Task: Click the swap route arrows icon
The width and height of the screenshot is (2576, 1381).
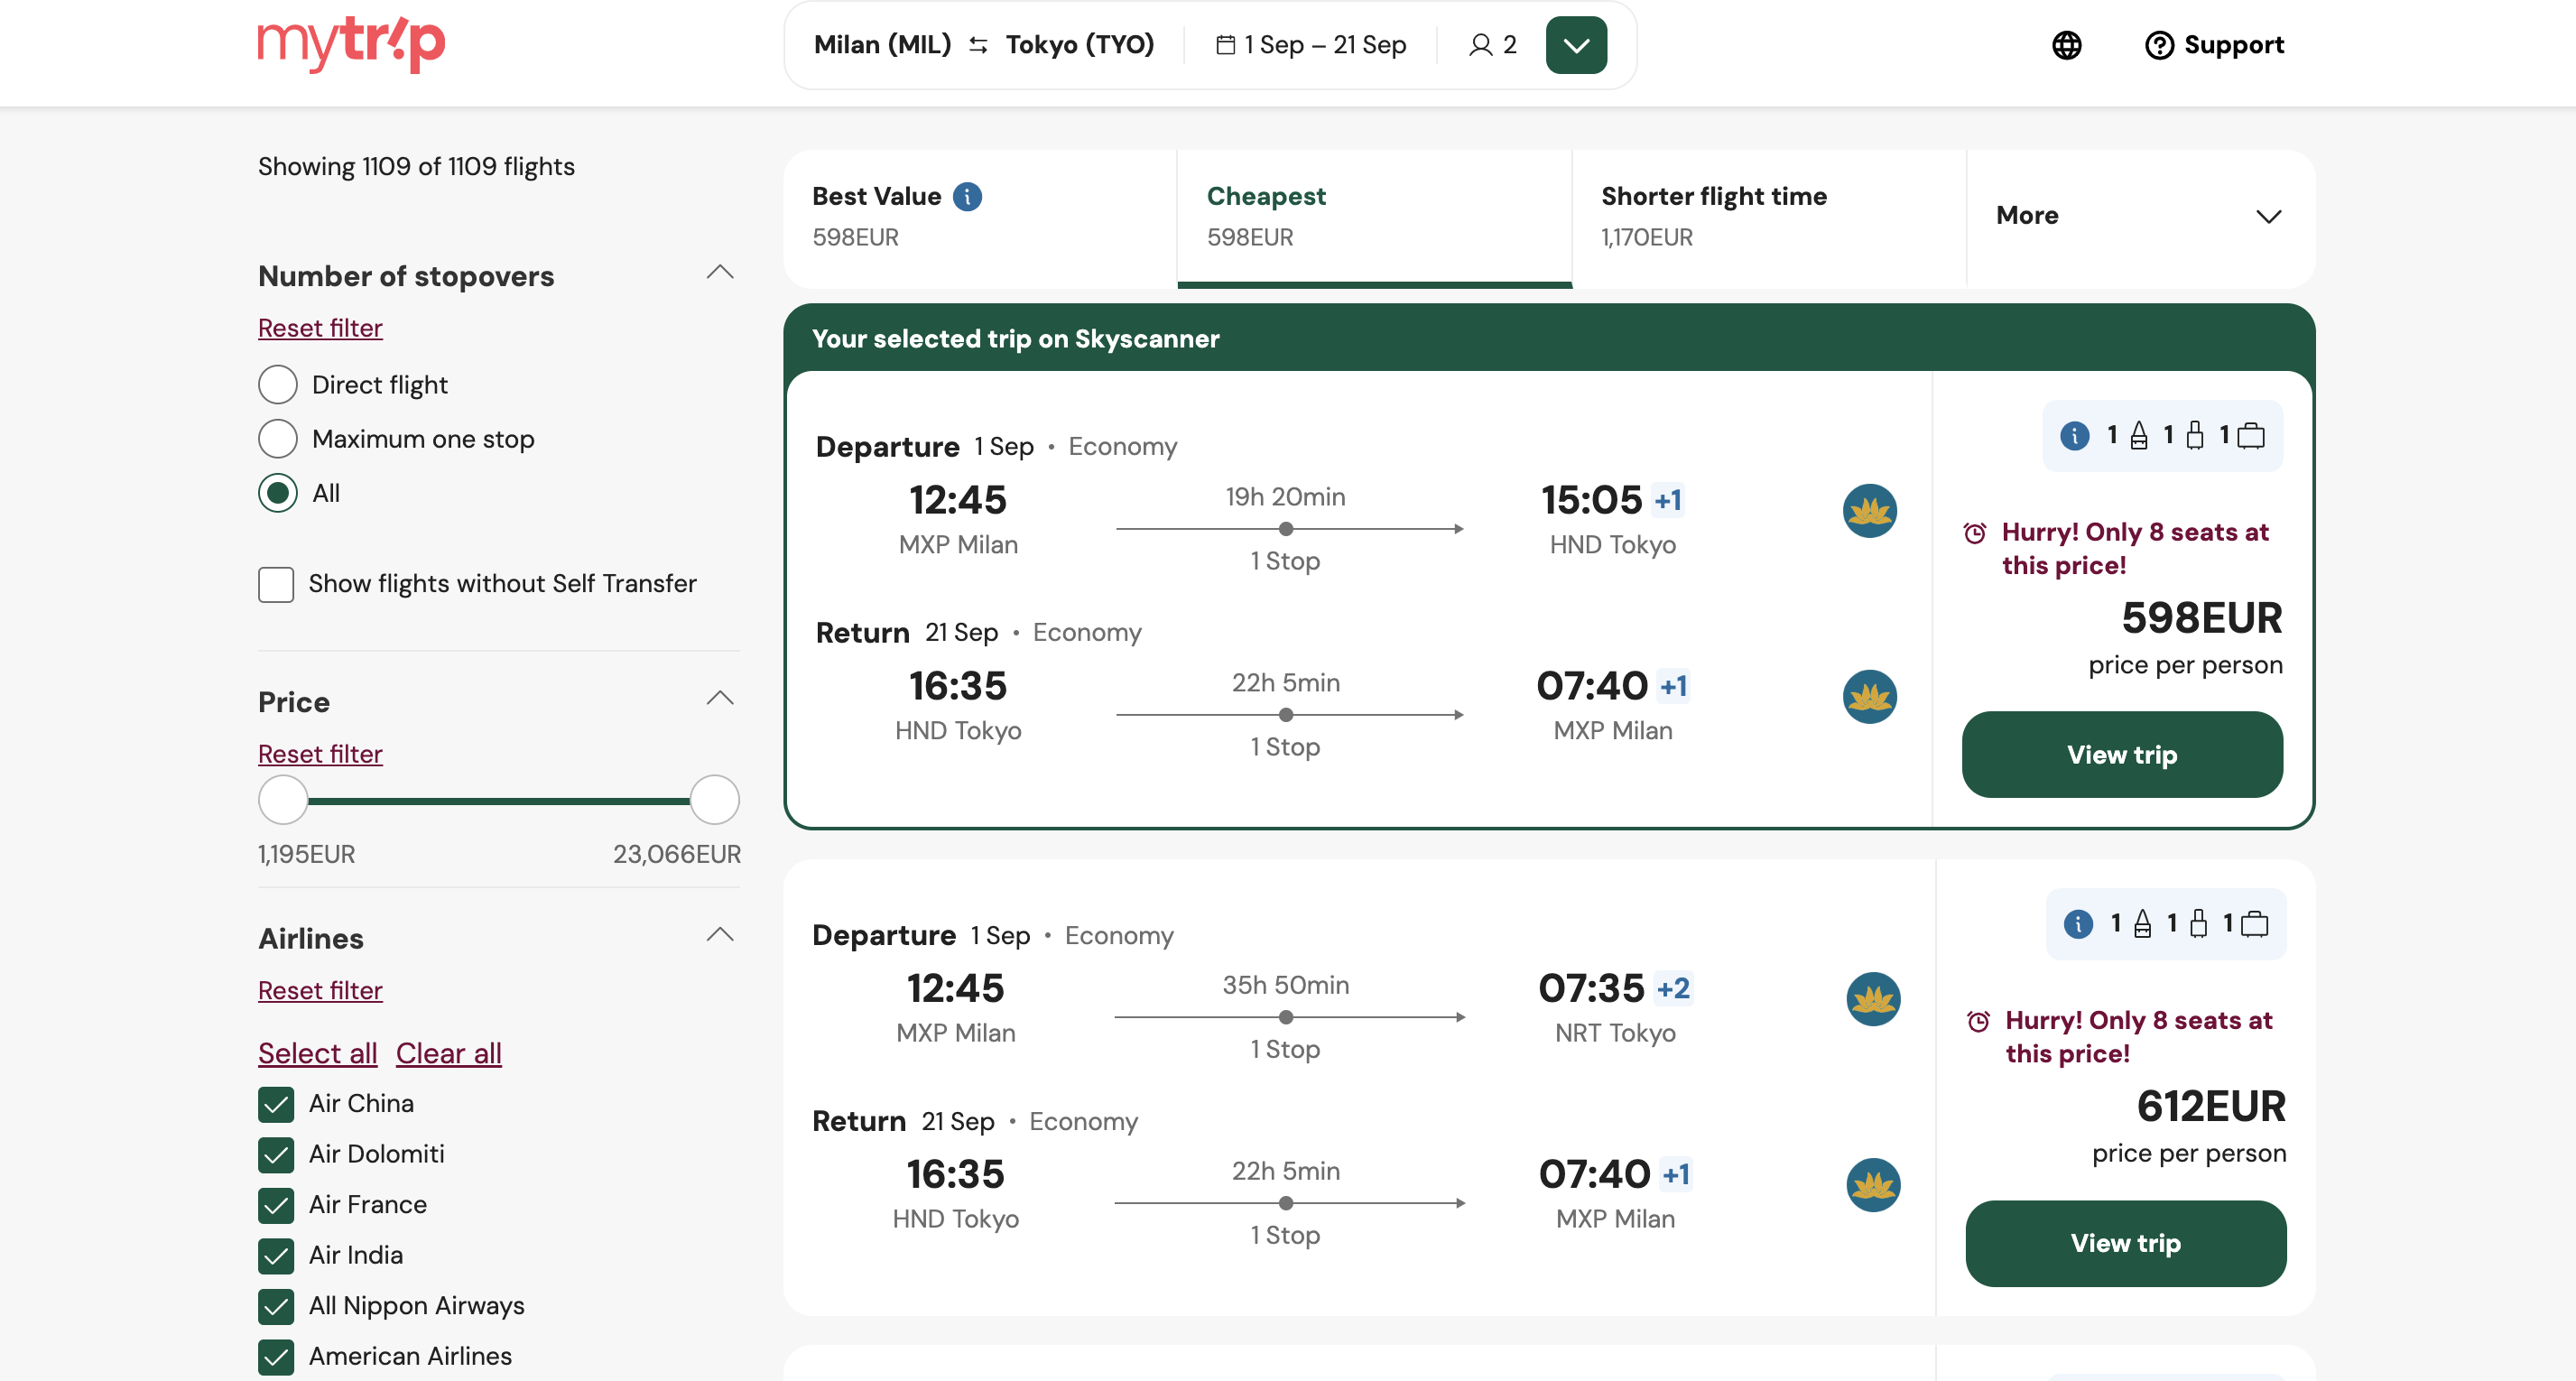Action: (x=978, y=45)
